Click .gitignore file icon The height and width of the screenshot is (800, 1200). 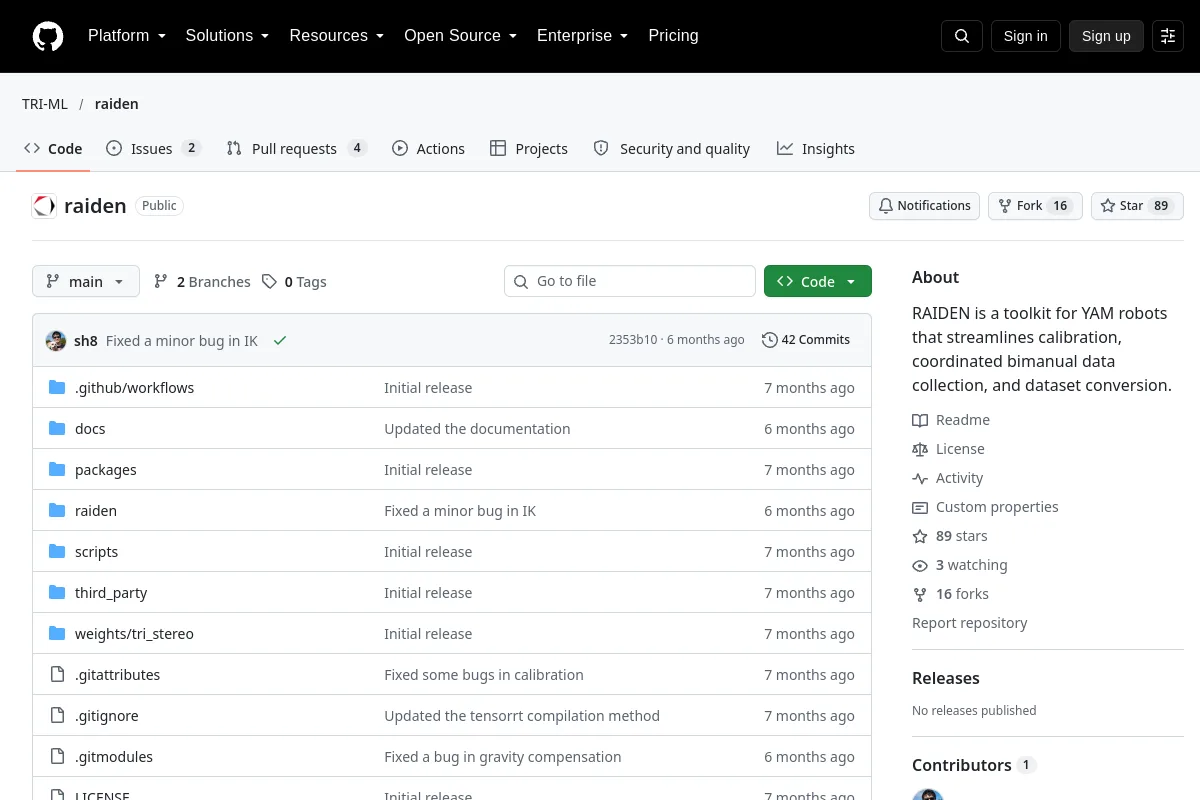57,715
